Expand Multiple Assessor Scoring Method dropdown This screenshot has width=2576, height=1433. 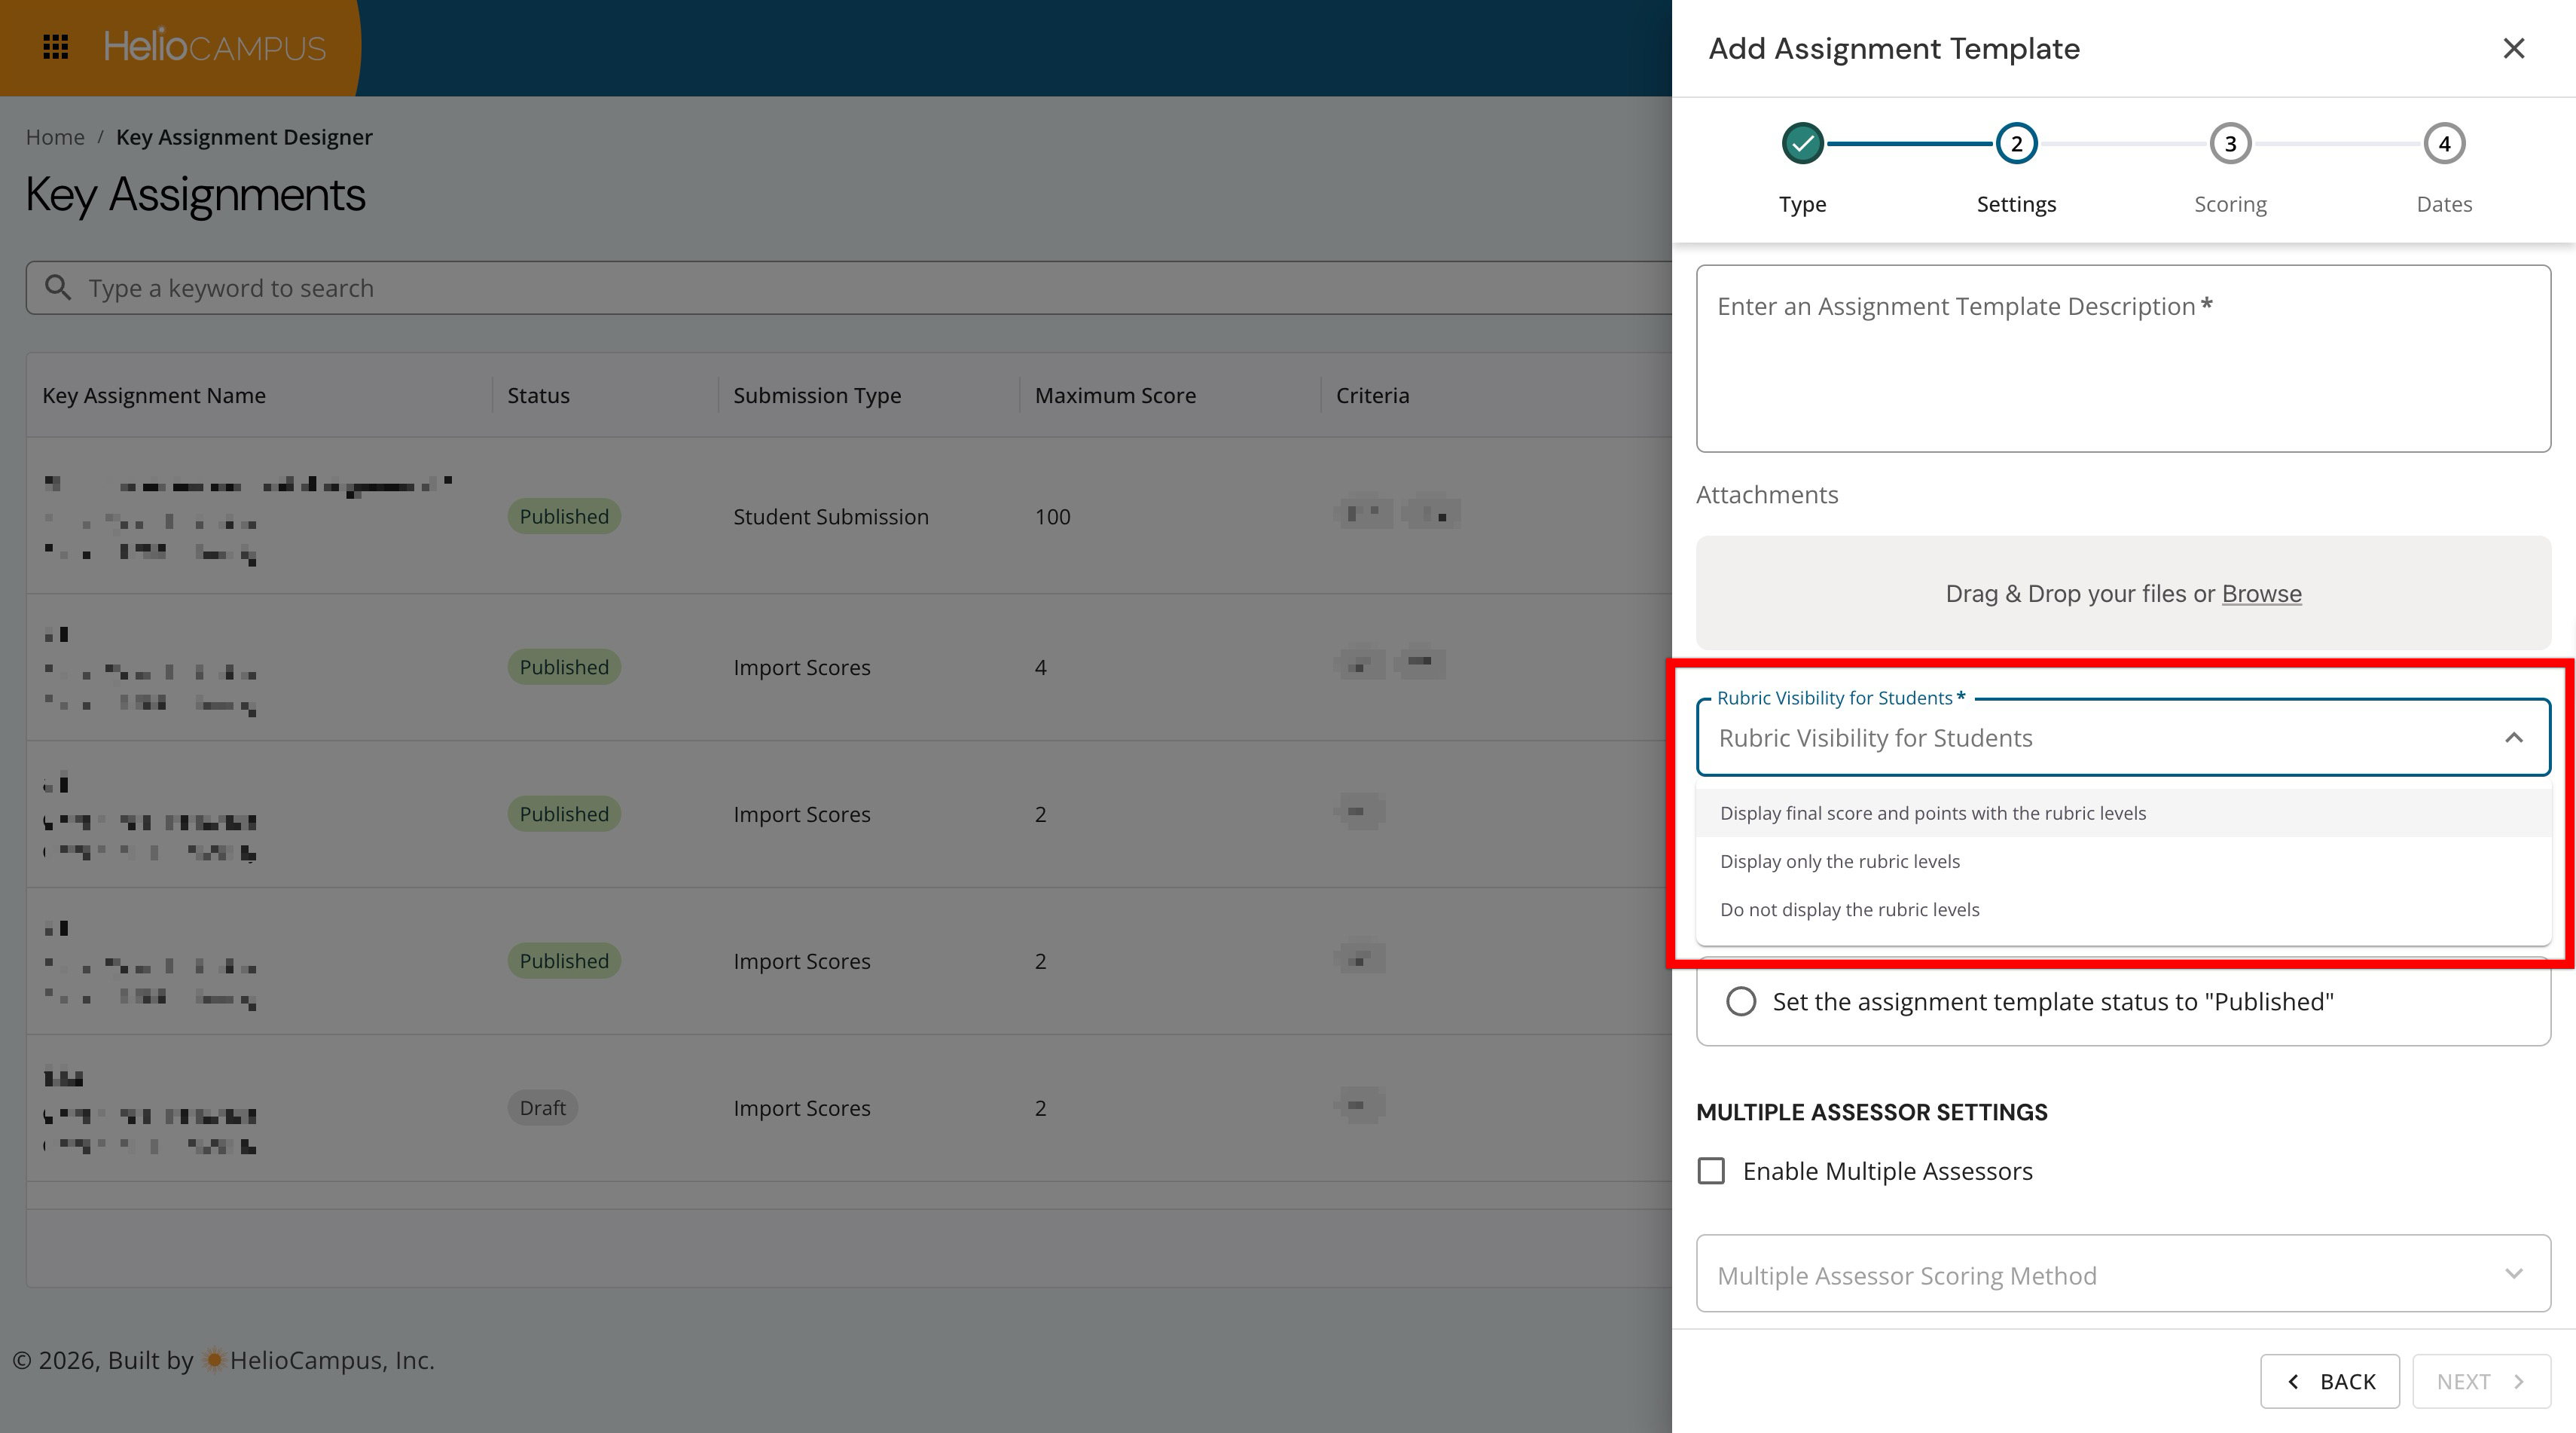[2513, 1274]
